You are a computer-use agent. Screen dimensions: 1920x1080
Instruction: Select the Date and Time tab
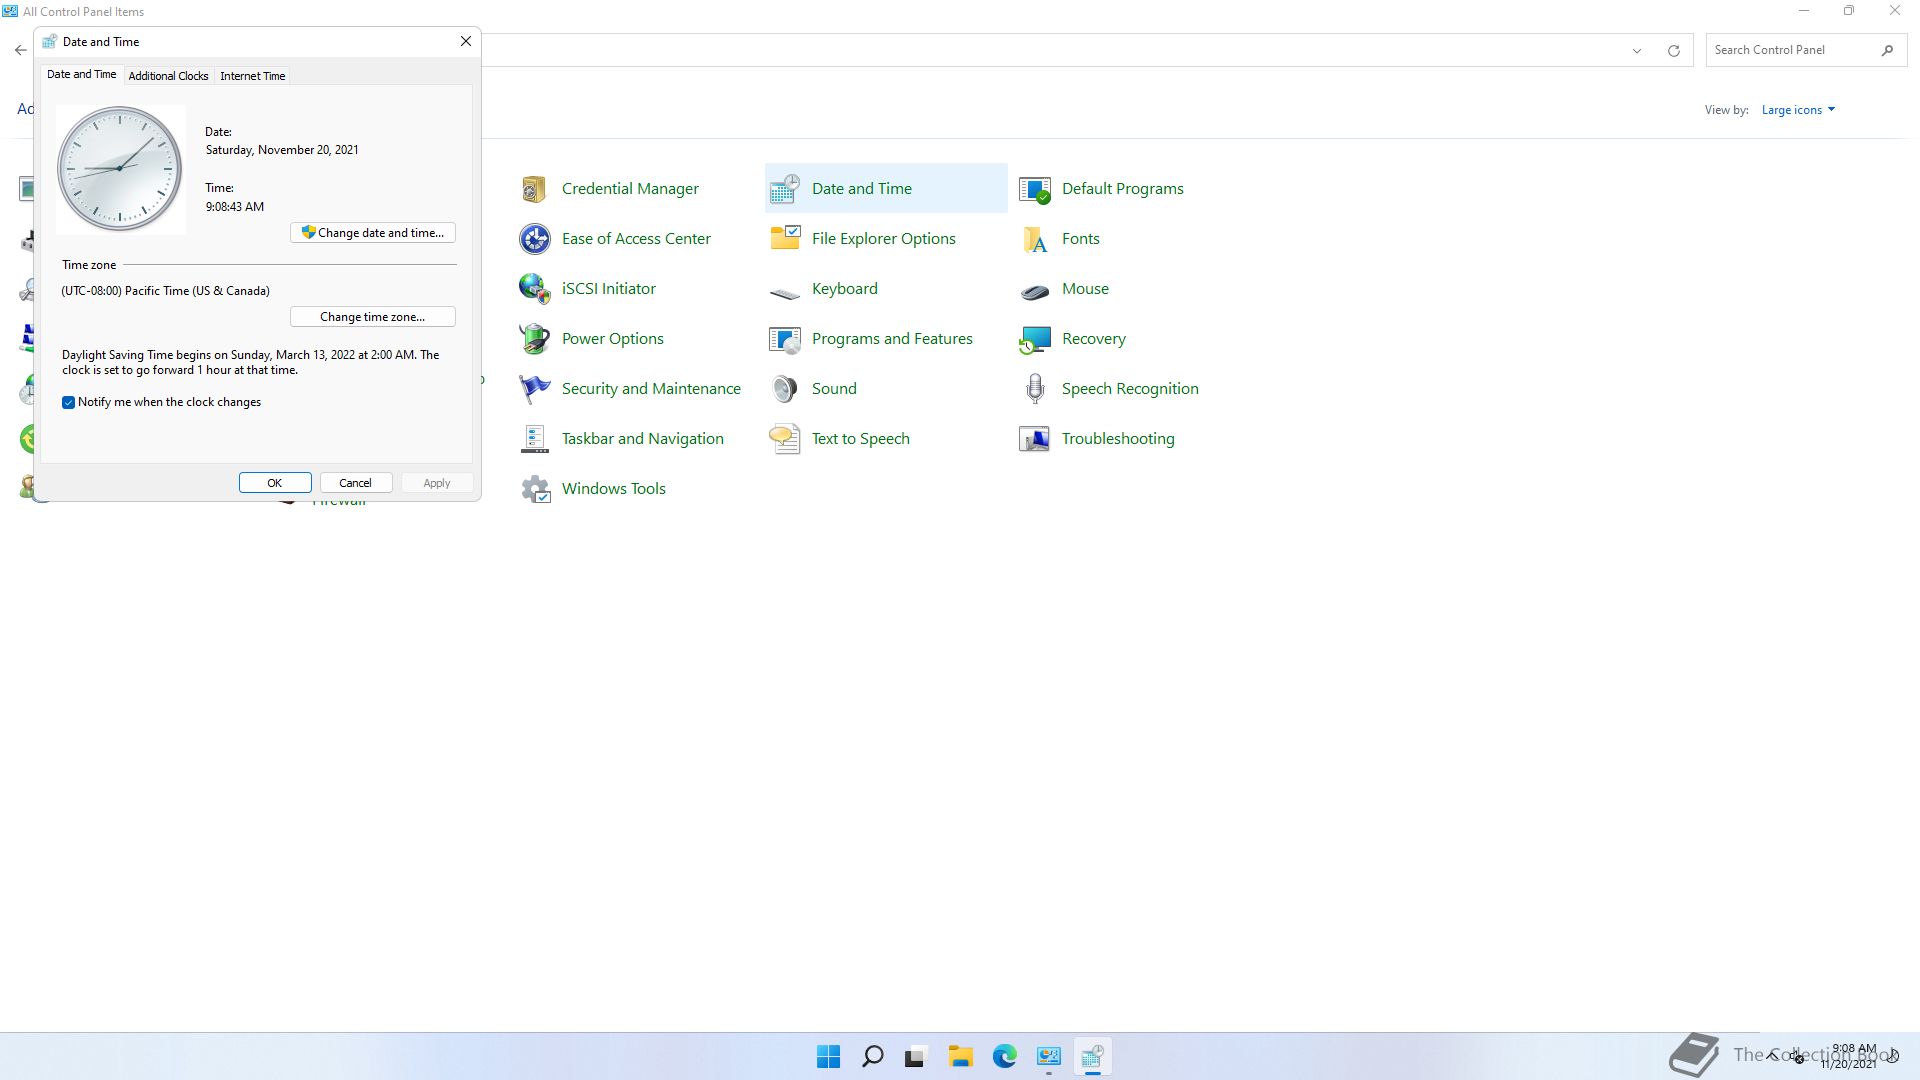point(81,74)
